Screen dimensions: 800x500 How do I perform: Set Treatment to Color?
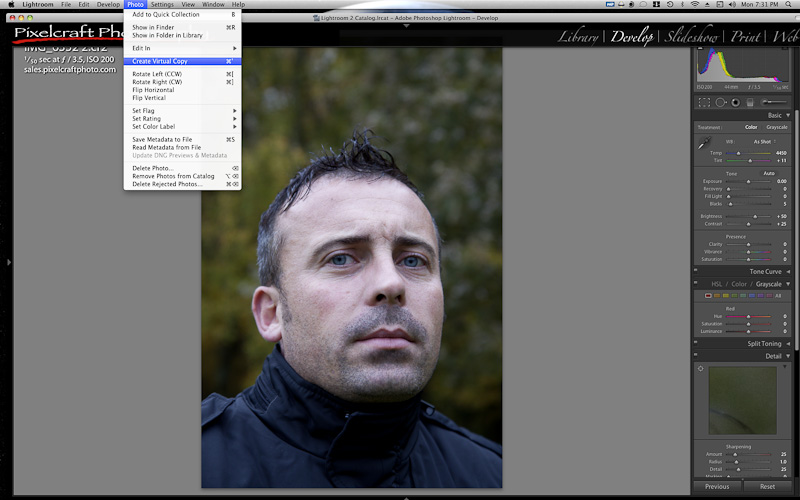[751, 127]
